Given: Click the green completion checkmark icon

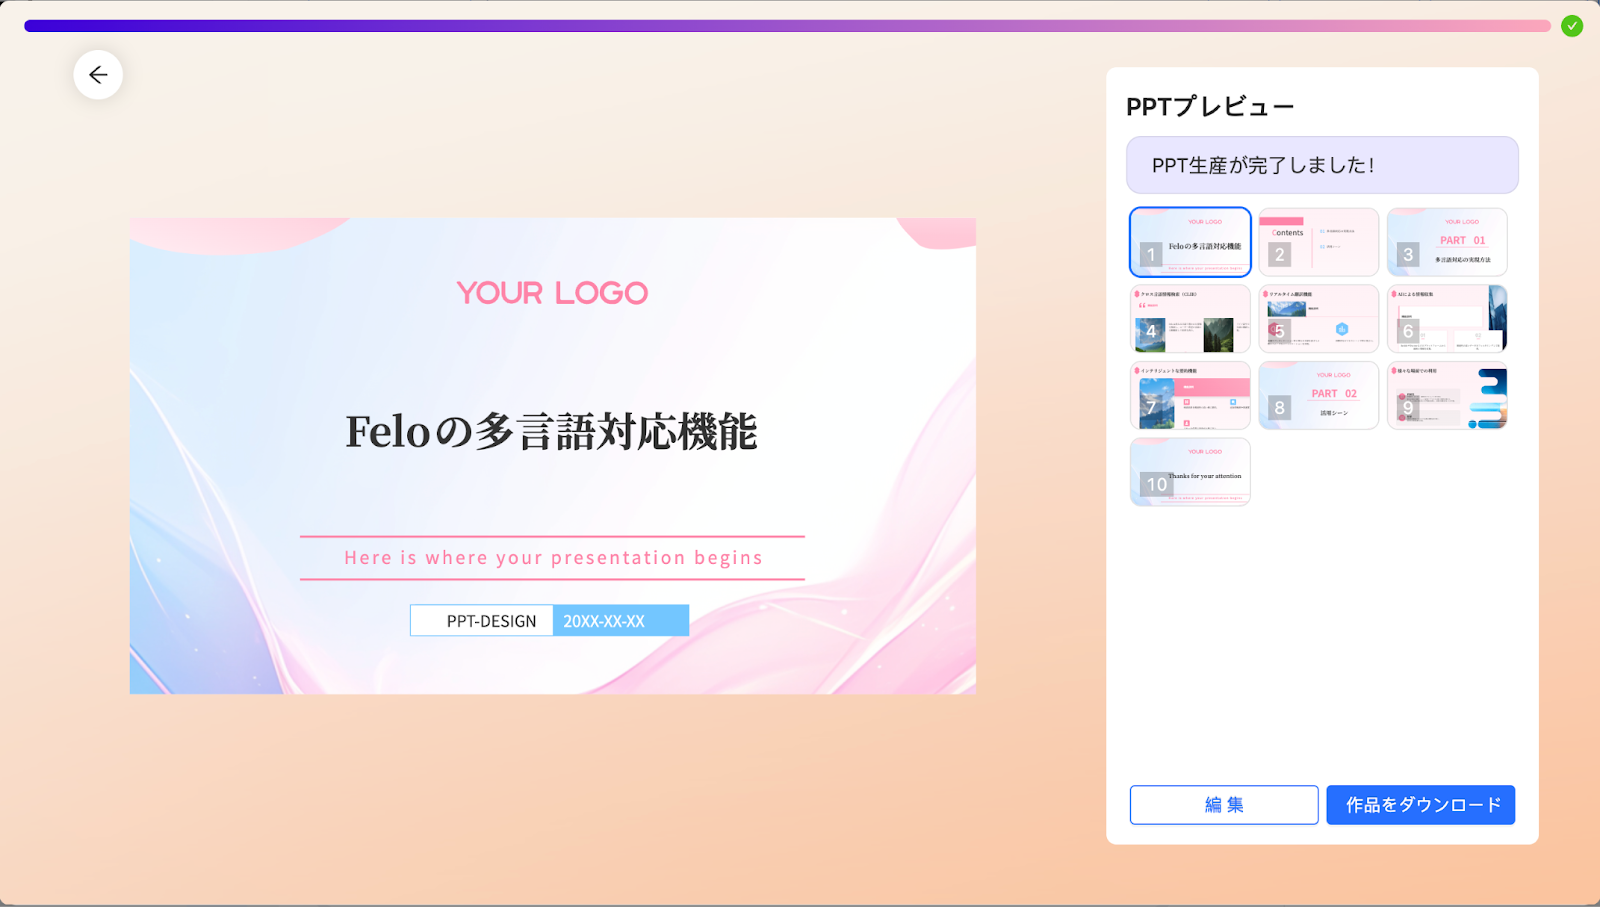Looking at the screenshot, I should 1572,26.
